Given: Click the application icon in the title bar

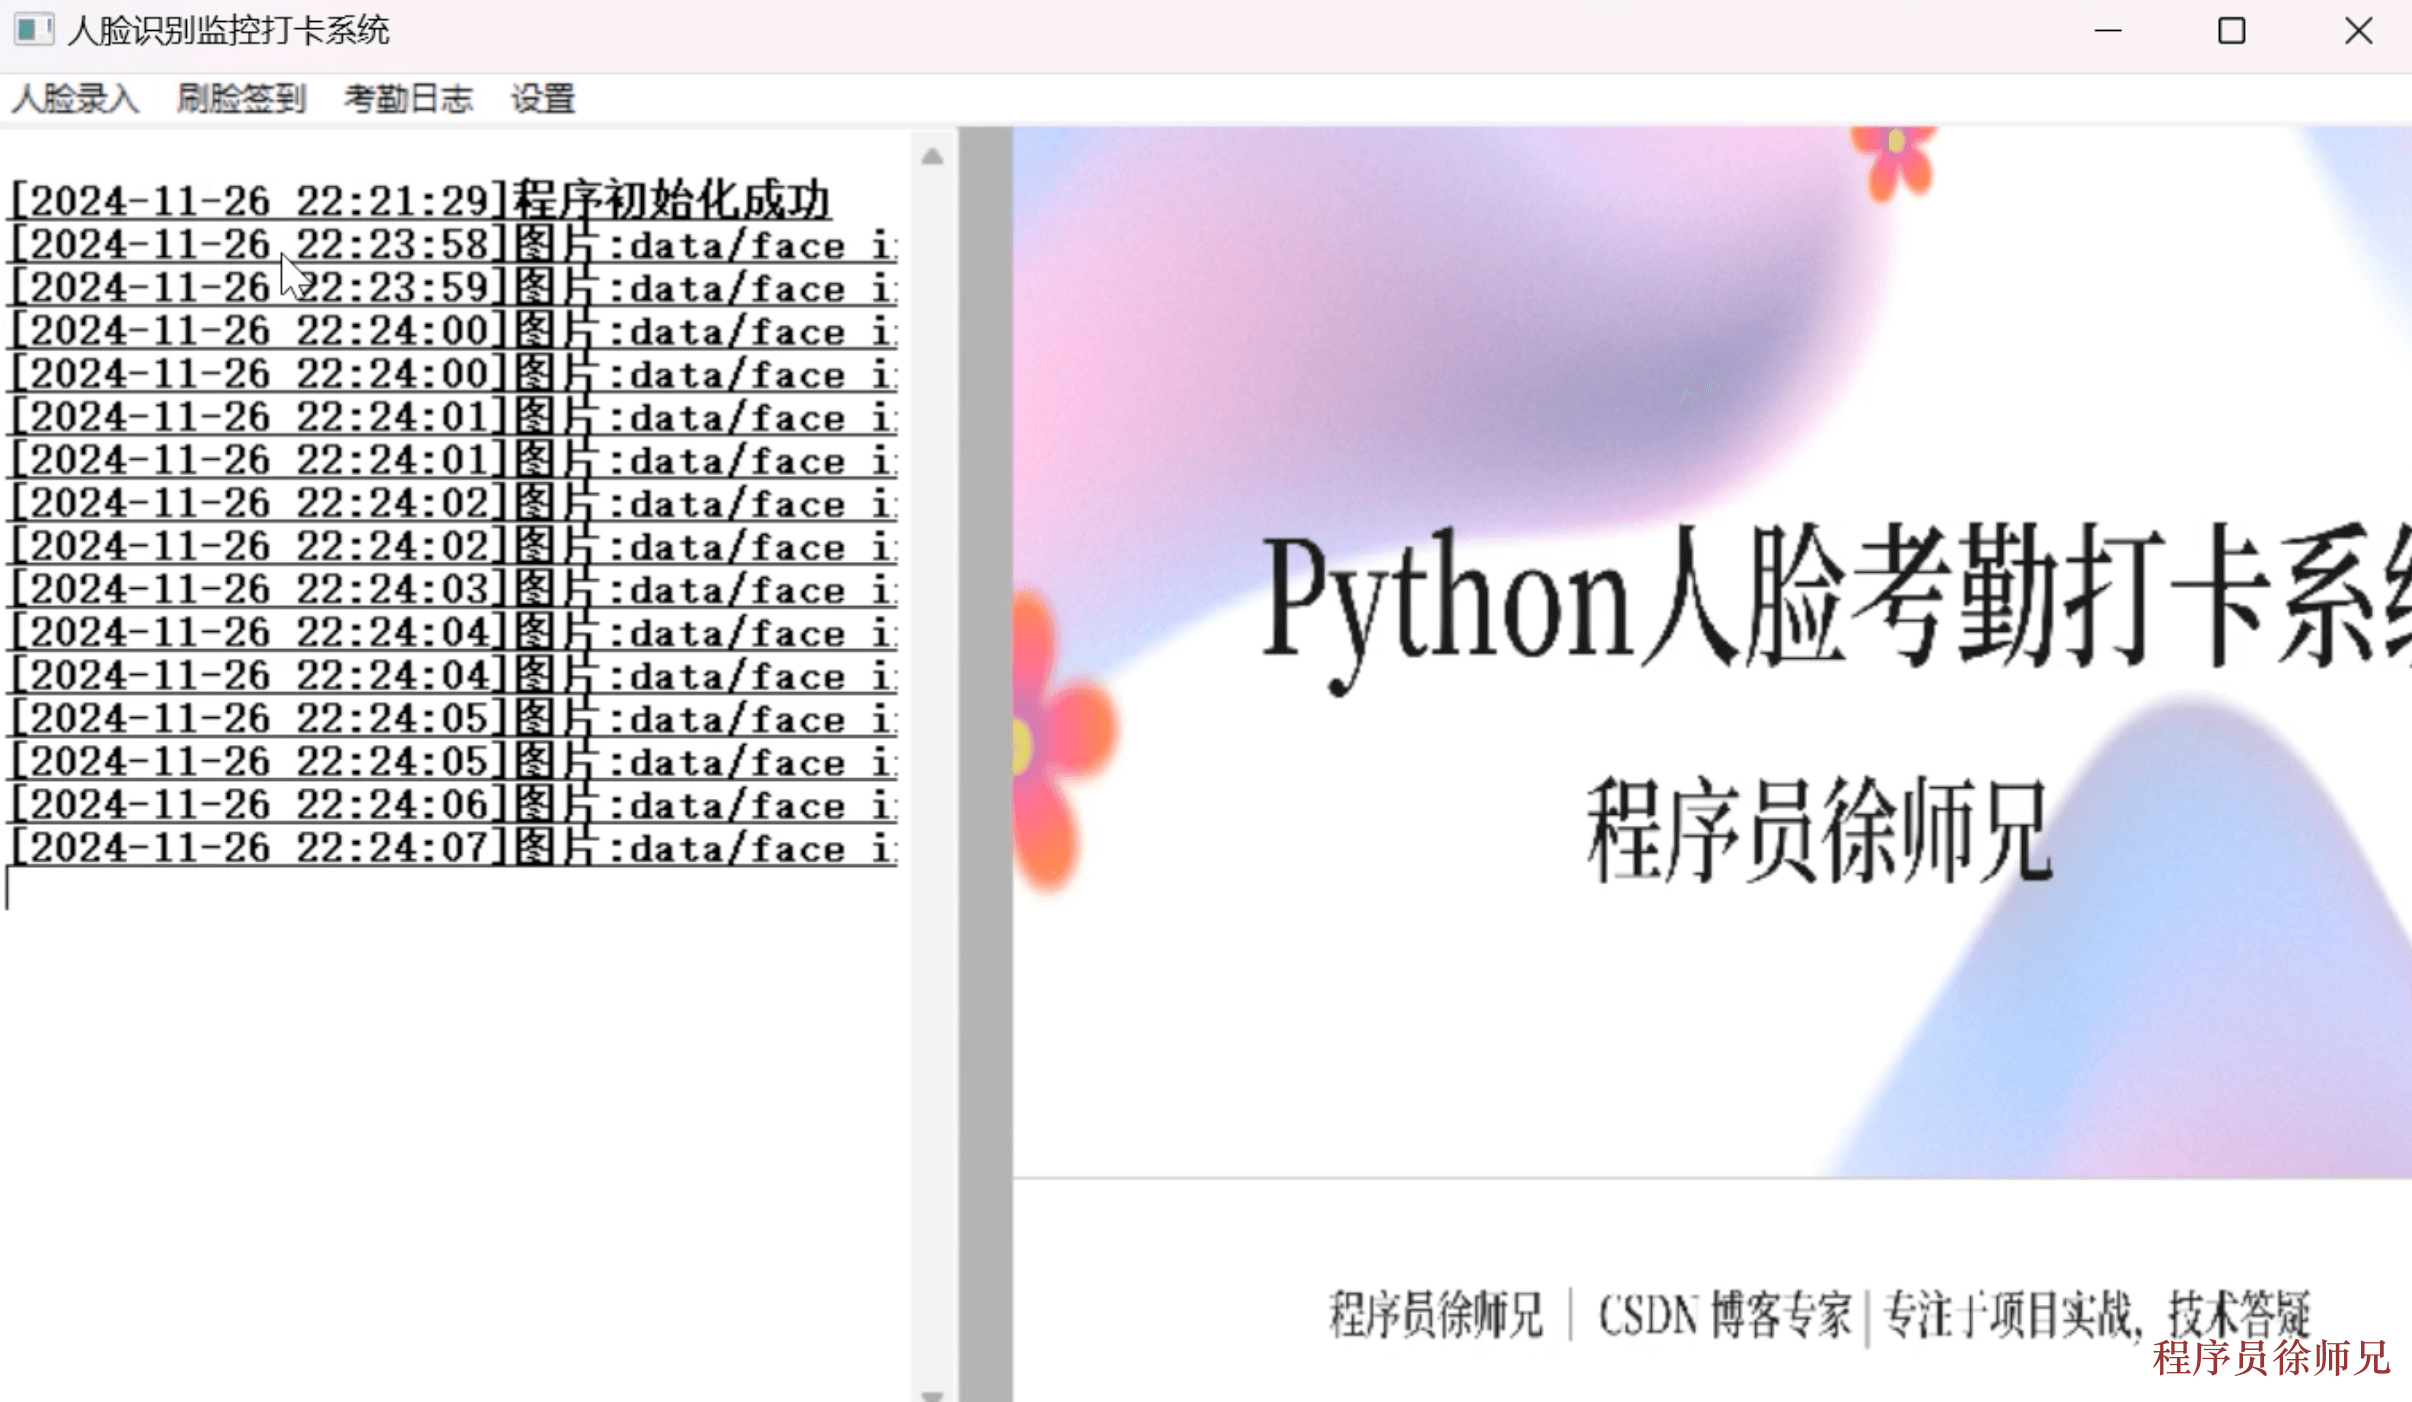Looking at the screenshot, I should pyautogui.click(x=33, y=30).
